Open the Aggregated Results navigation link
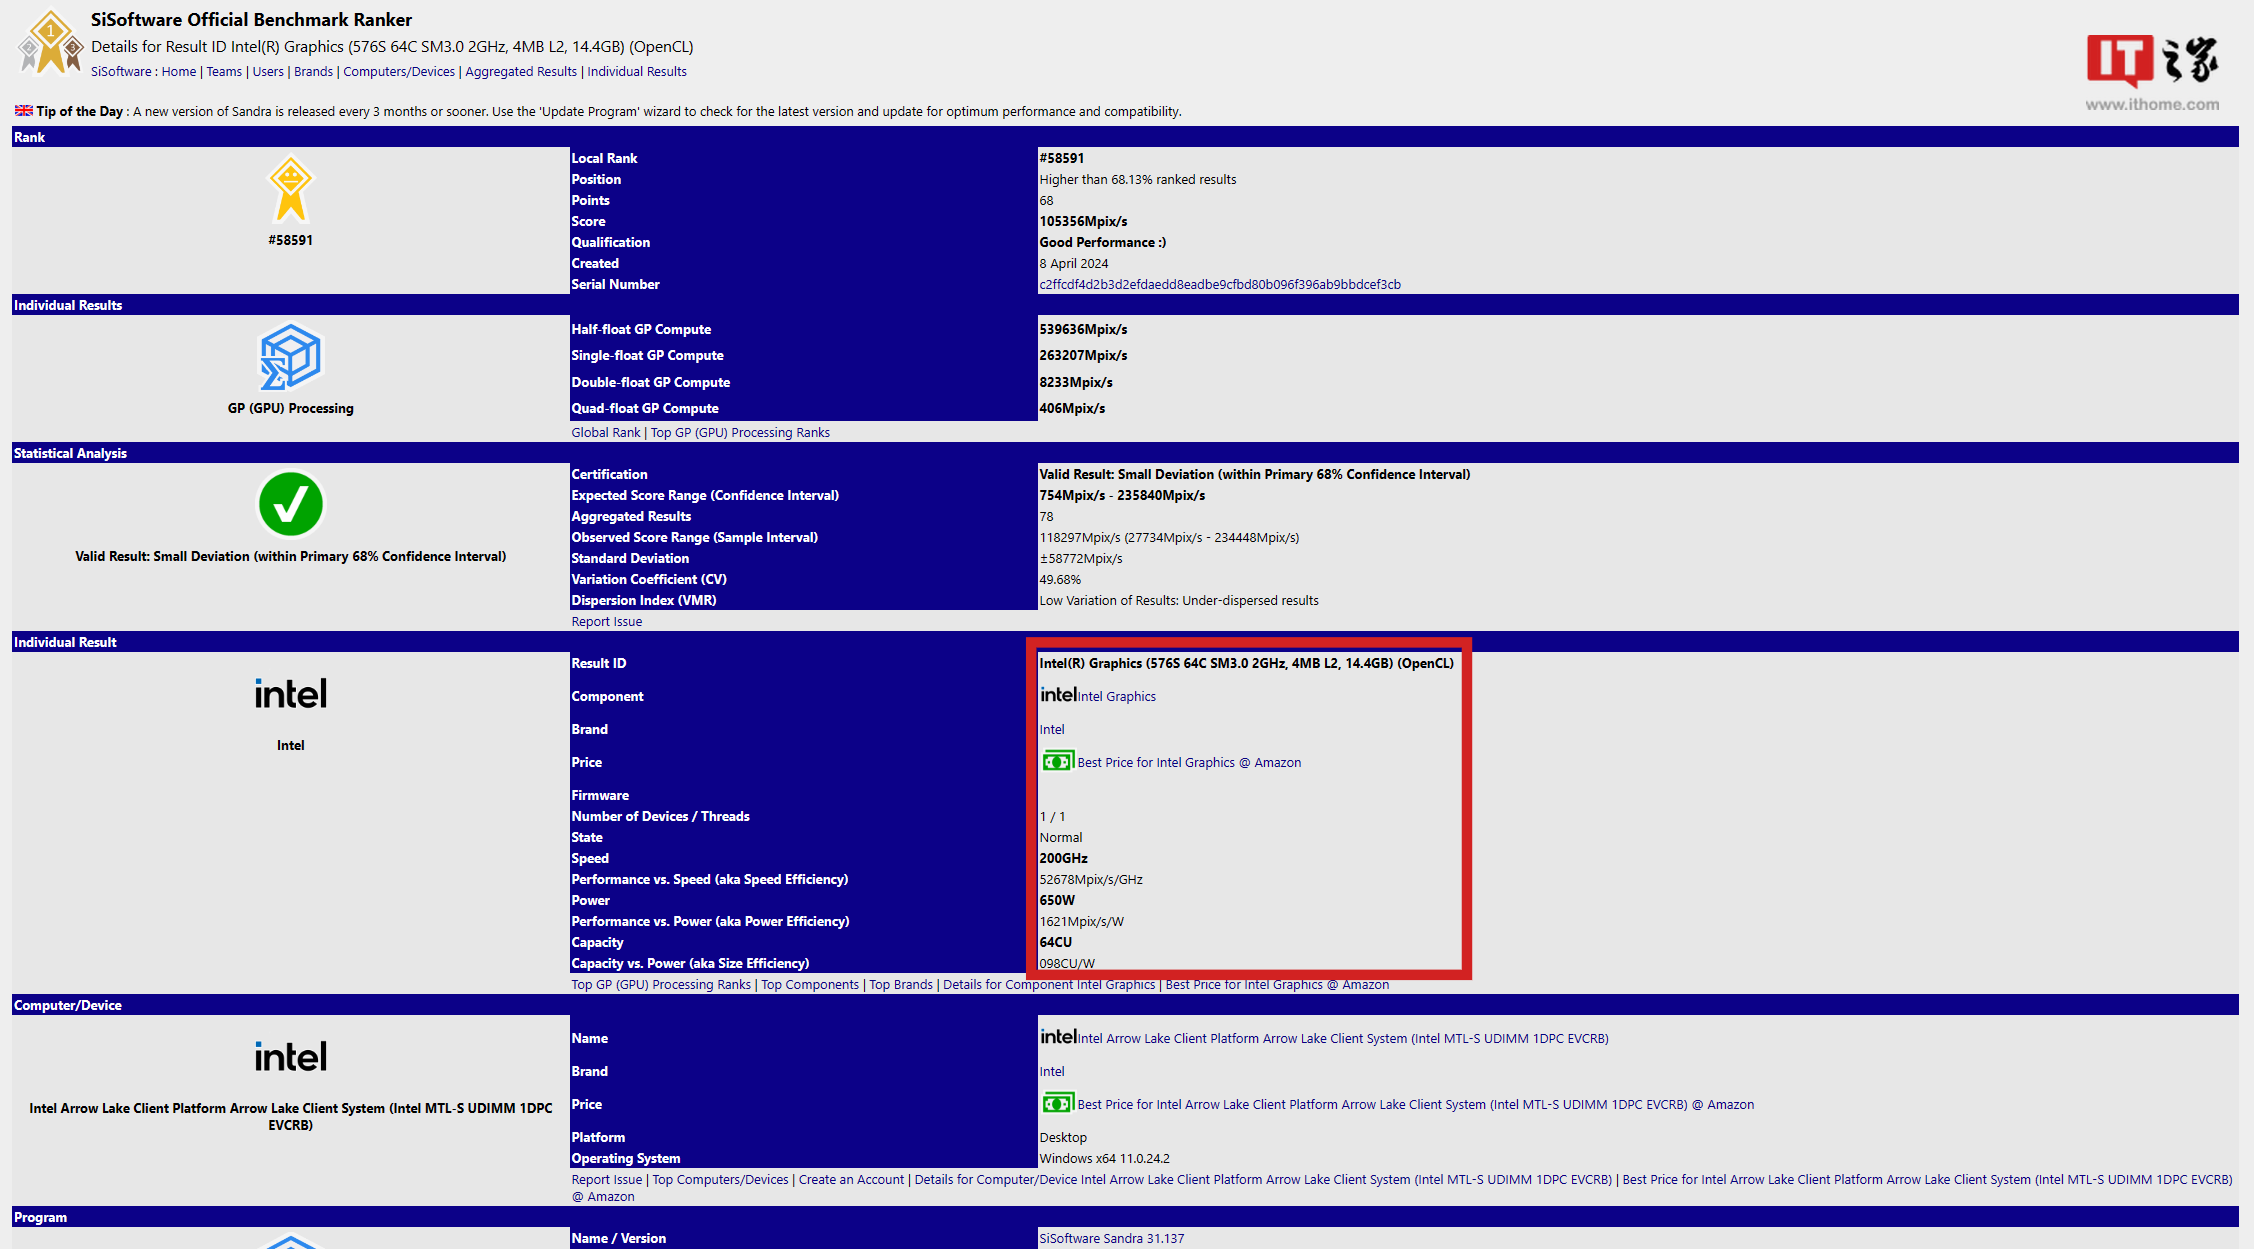This screenshot has height=1249, width=2254. coord(521,72)
